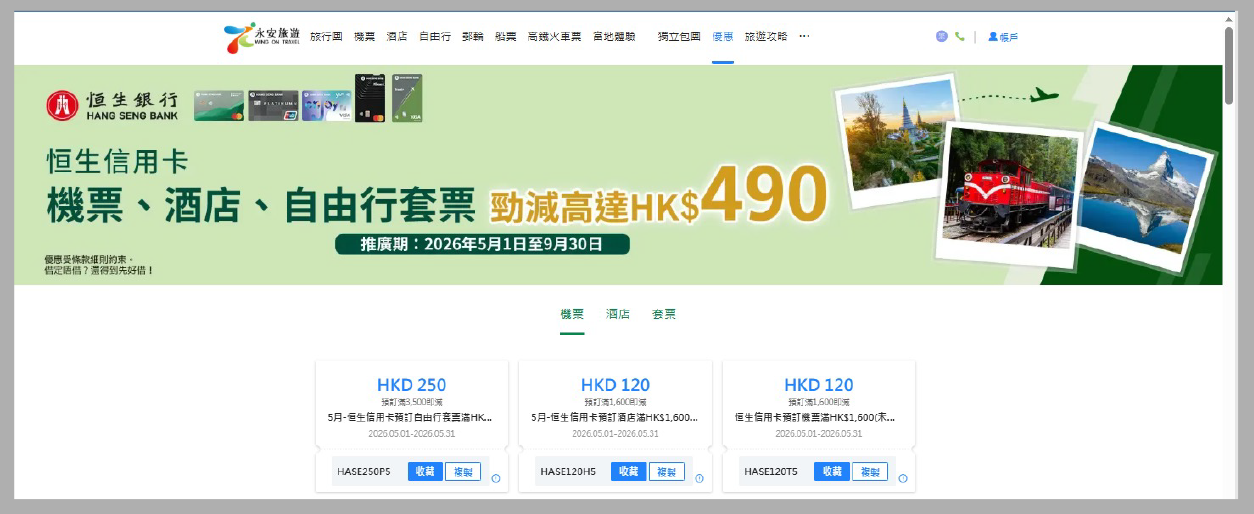The image size is (1254, 514).
Task: Expand the ··· more navigation menu
Action: pos(804,36)
